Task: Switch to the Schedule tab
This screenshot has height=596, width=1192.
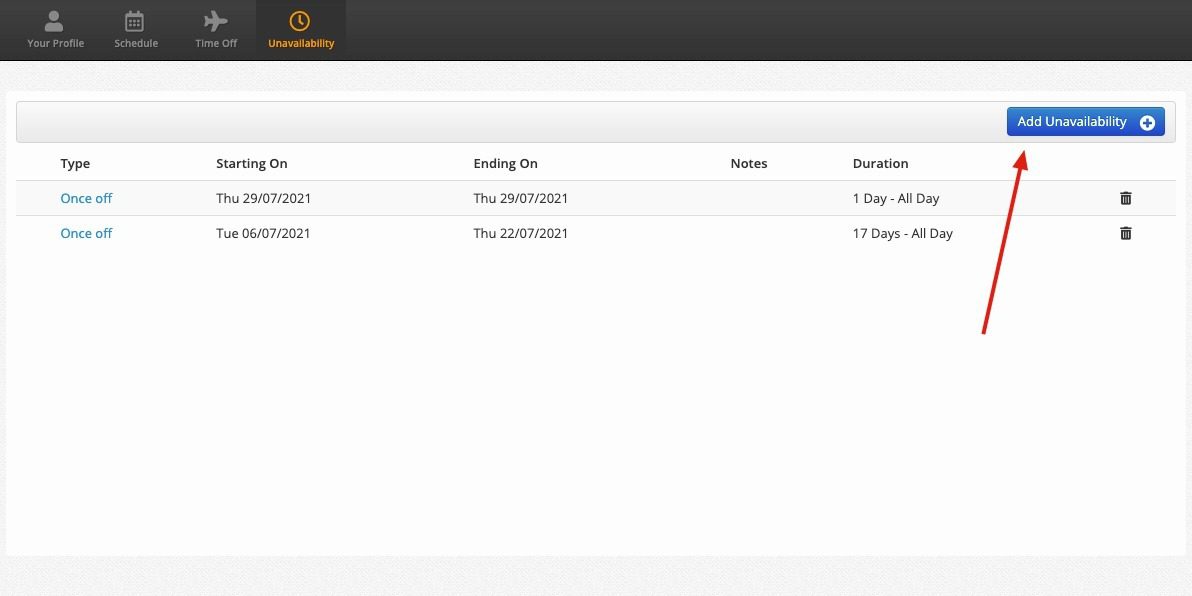Action: (x=136, y=30)
